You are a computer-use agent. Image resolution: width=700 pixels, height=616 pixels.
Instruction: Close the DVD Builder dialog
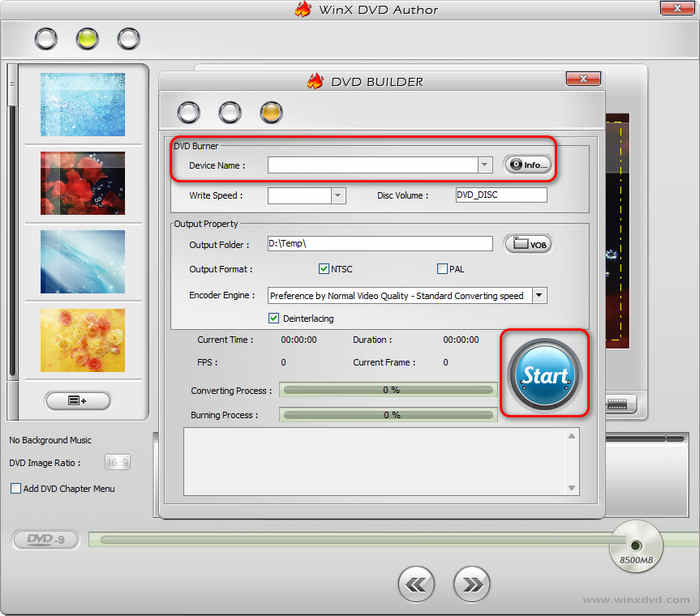coord(583,79)
